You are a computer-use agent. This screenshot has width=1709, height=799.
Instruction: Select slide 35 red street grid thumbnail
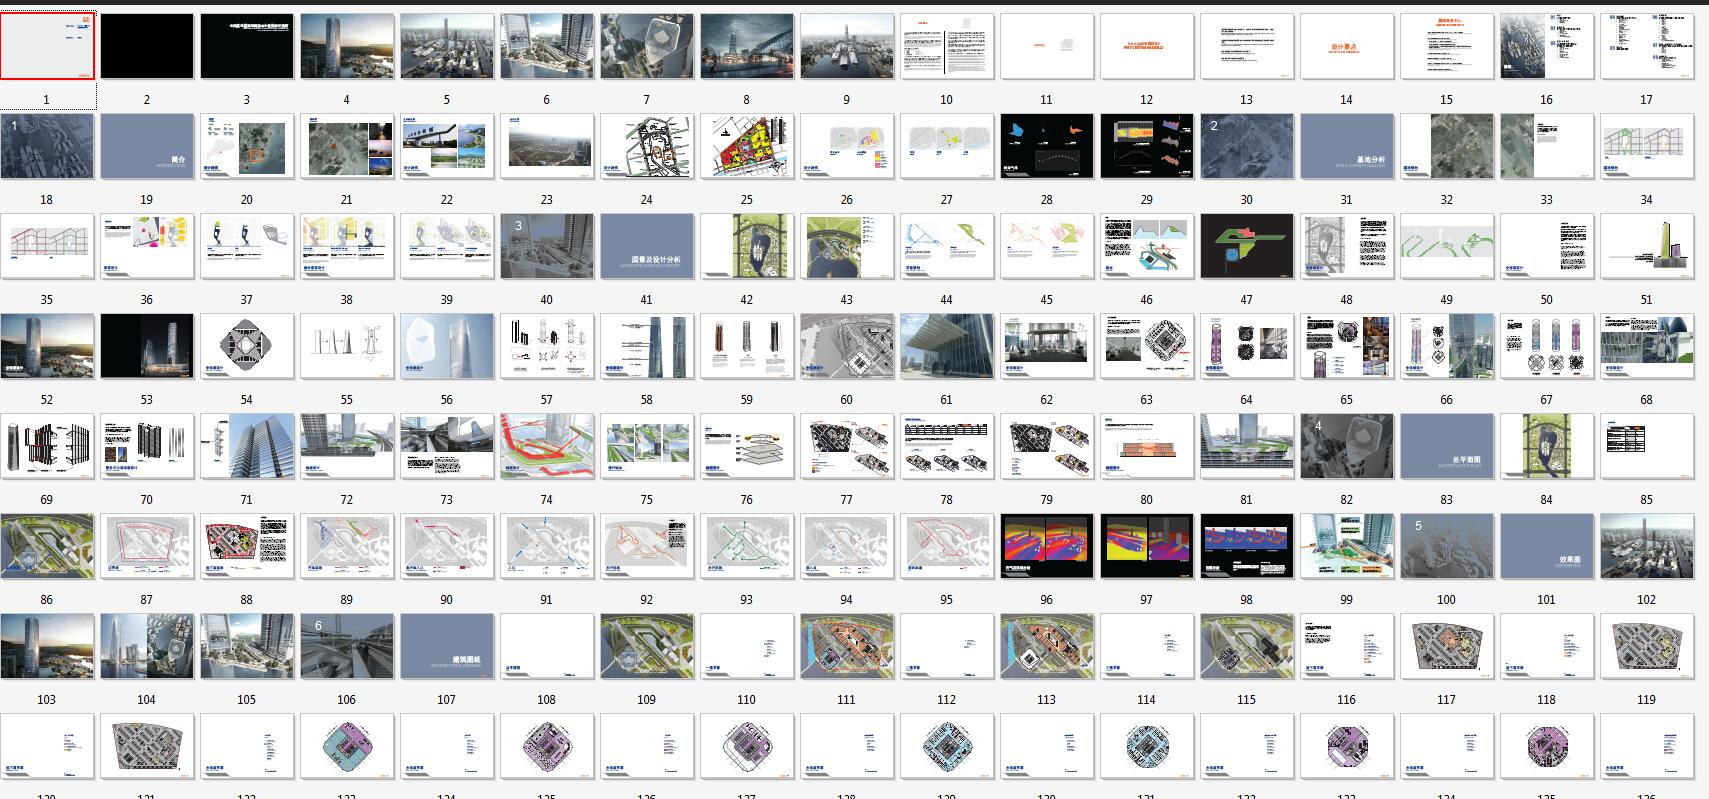coord(47,246)
